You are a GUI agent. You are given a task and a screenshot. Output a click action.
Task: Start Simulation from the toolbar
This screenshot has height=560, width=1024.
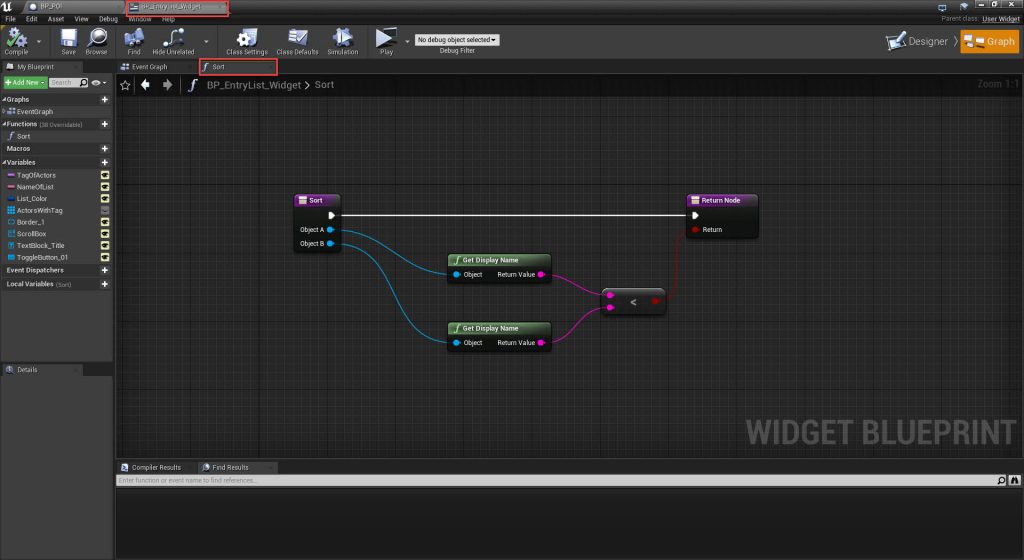point(343,38)
